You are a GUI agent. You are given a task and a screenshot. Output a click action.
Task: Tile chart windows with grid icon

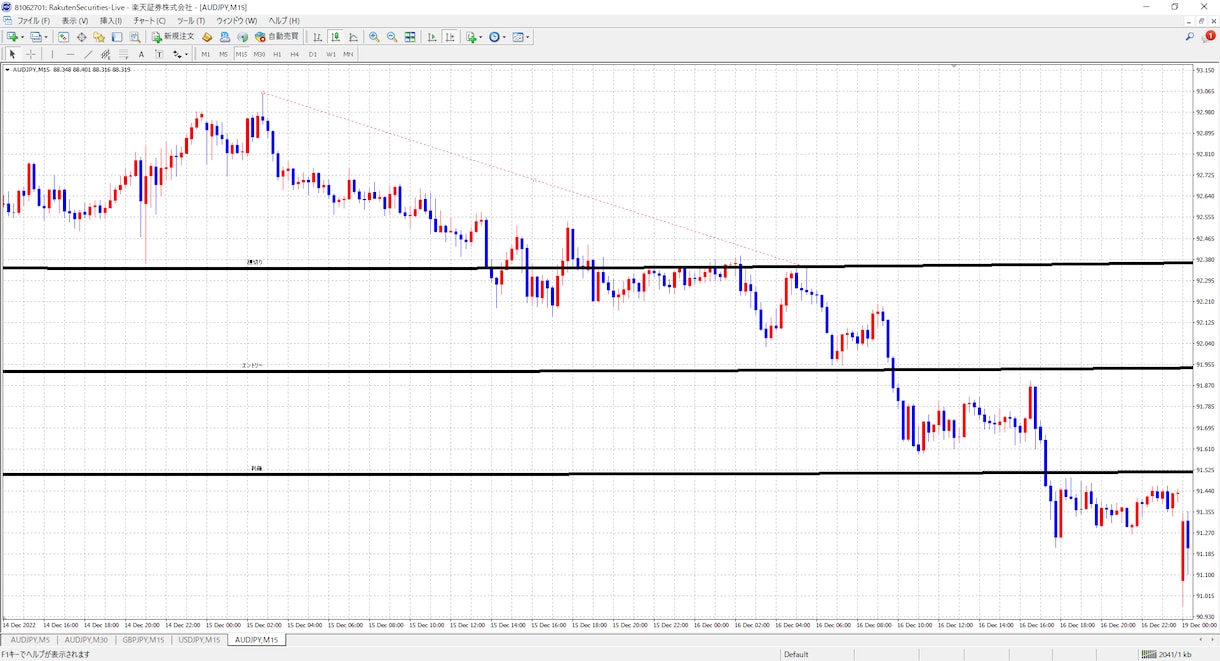click(x=410, y=37)
